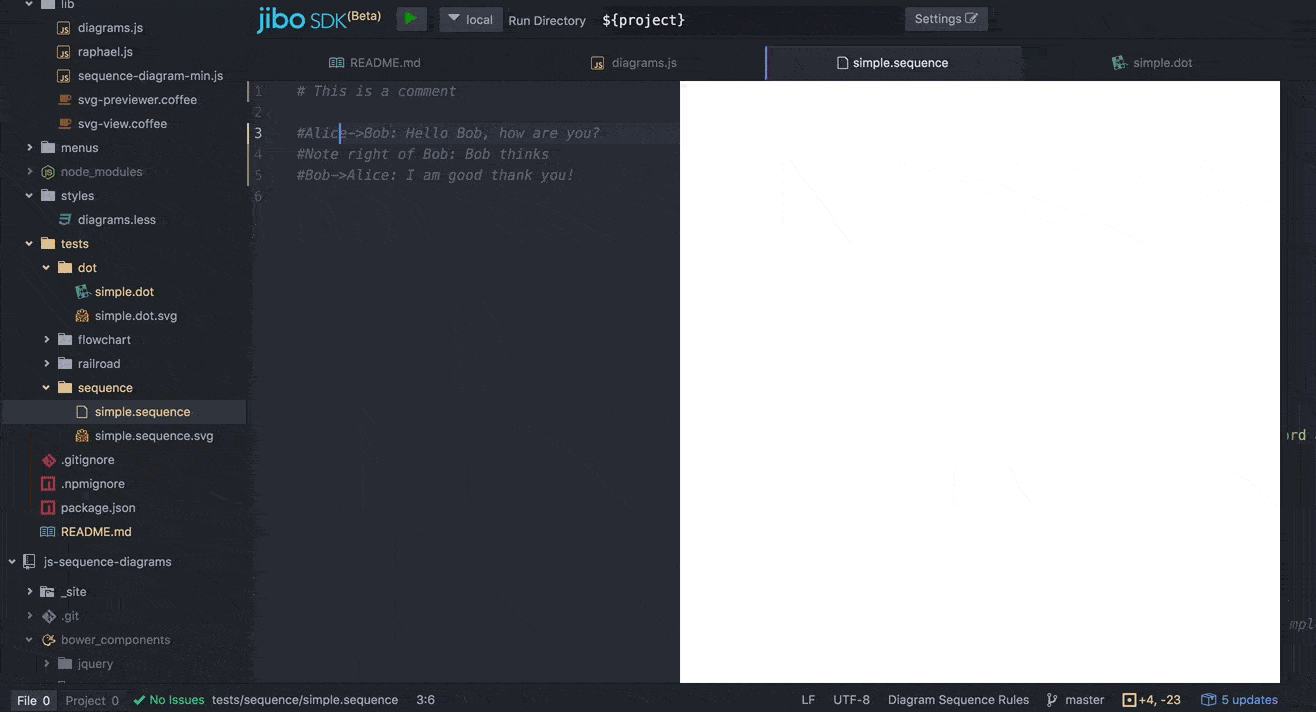Image resolution: width=1316 pixels, height=712 pixels.
Task: Open the .npmignore file
Action: [x=91, y=484]
